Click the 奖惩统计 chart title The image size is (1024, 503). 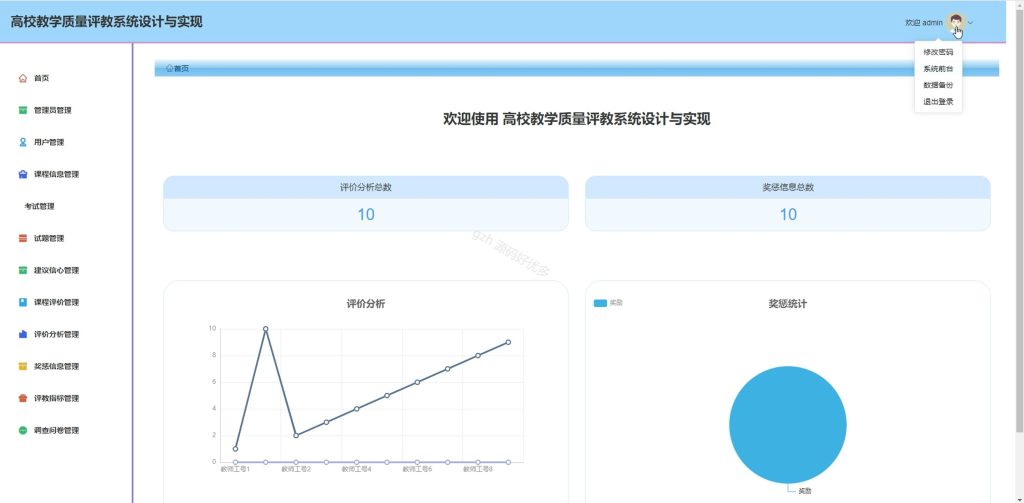coord(788,304)
